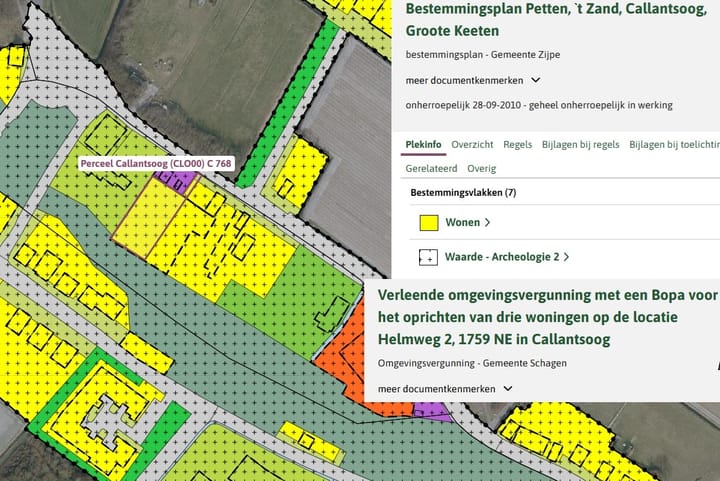Click the arrow after Waarde - Archeologie 2
The width and height of the screenshot is (720, 481).
coord(566,257)
